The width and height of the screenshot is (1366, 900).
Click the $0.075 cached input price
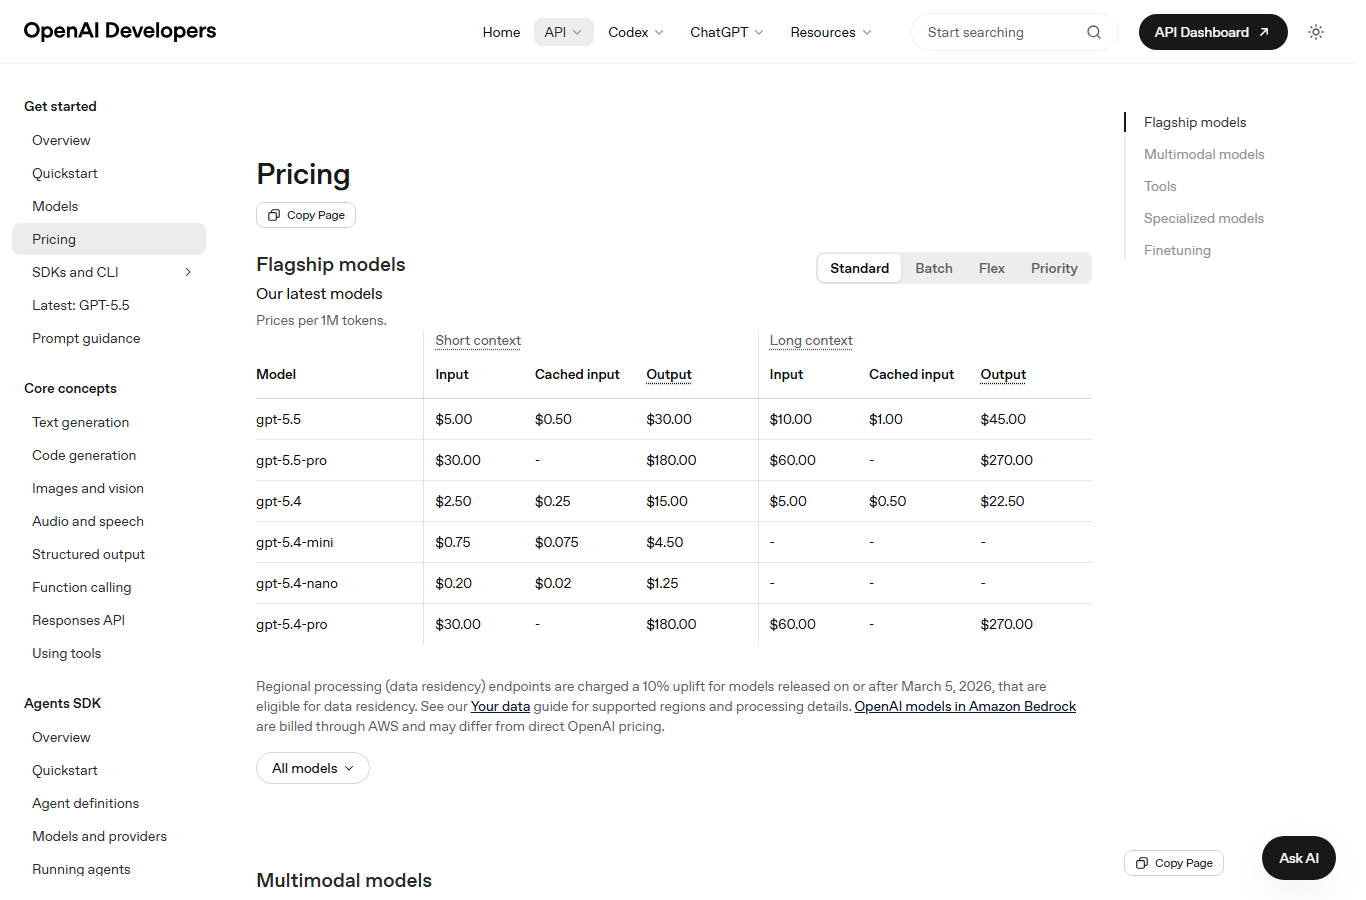pyautogui.click(x=557, y=542)
